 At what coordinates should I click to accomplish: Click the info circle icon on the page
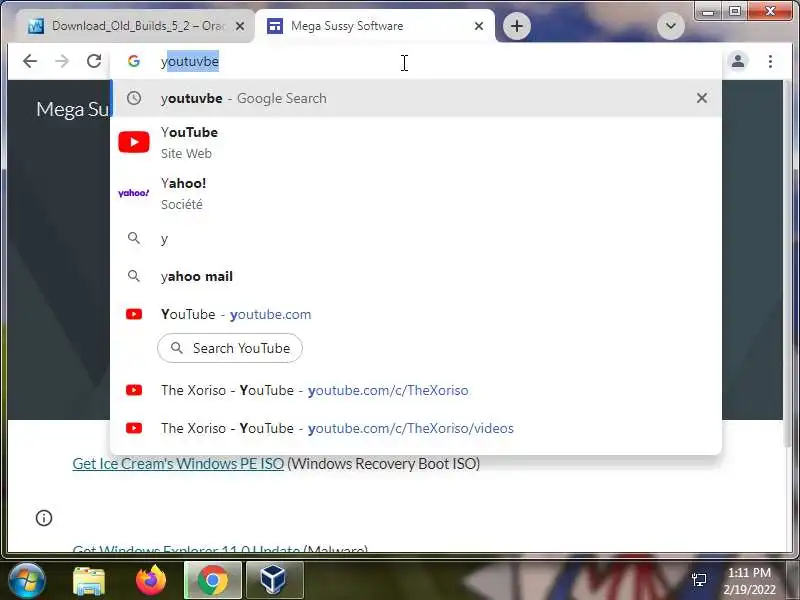(44, 518)
